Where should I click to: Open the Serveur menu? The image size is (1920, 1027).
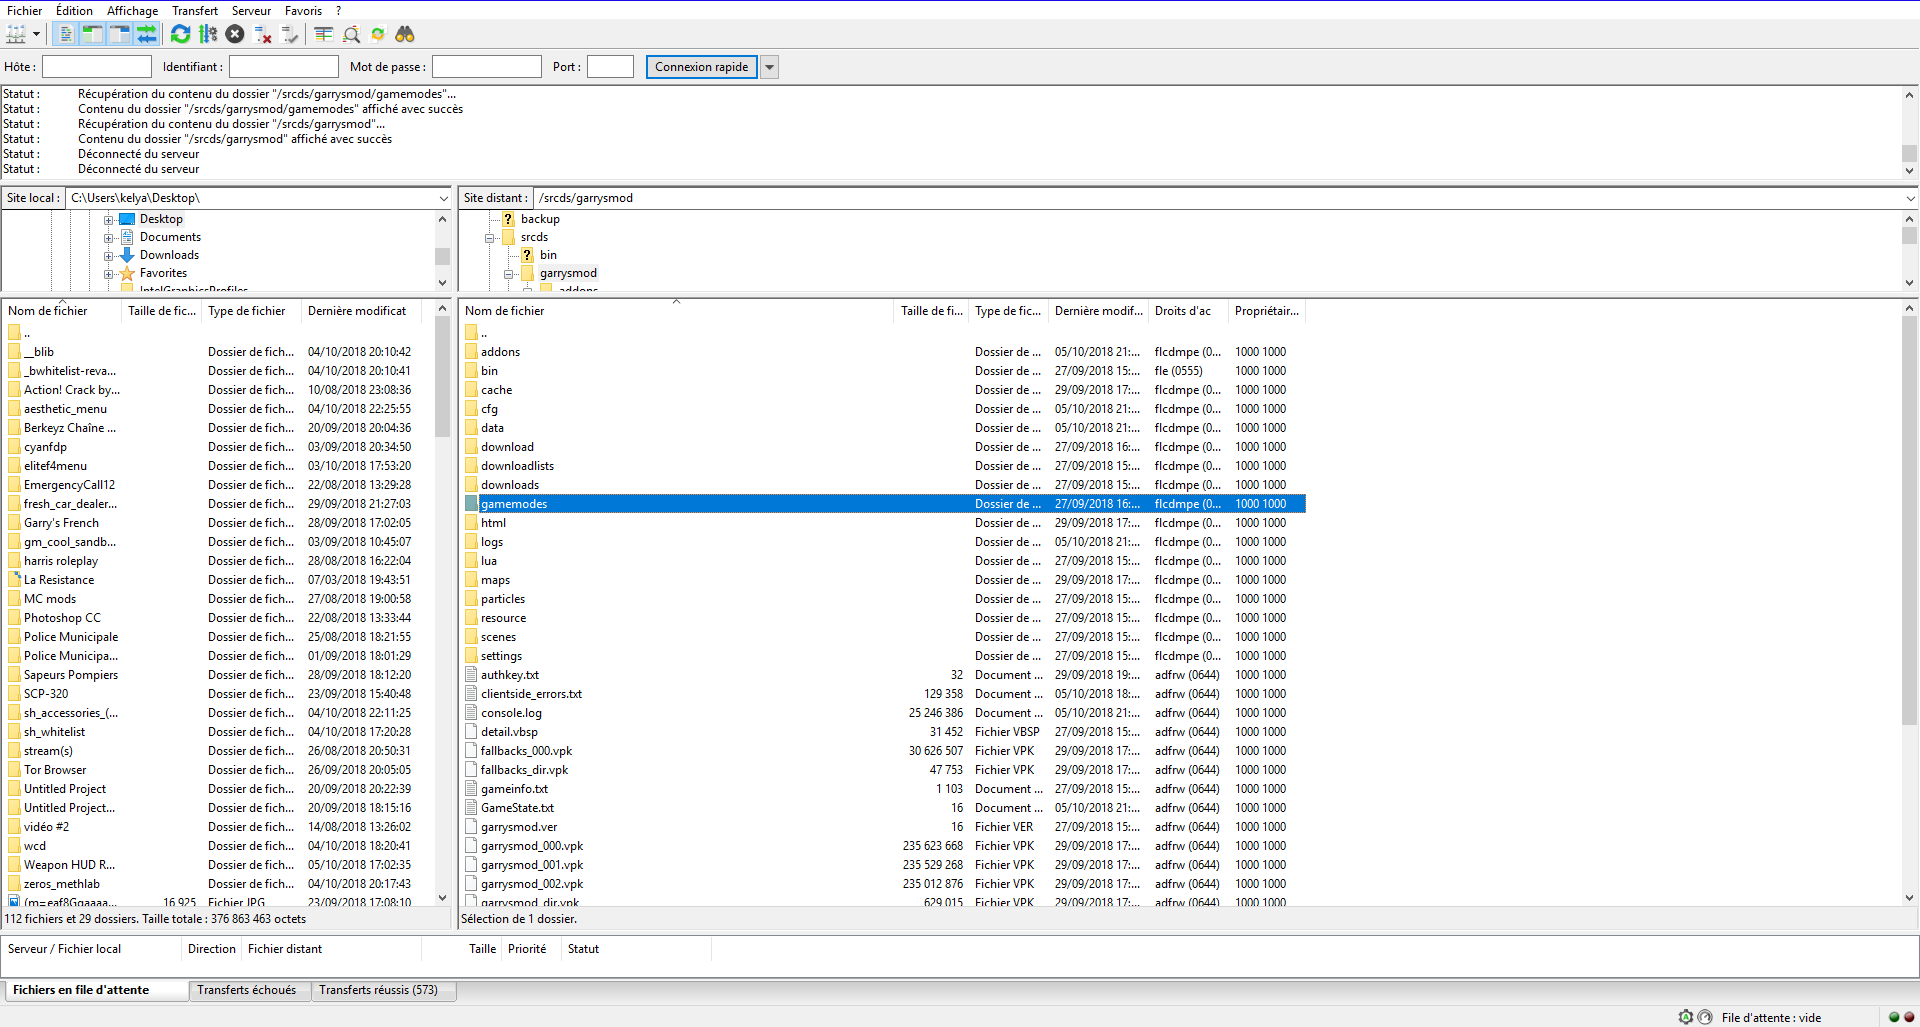pos(251,11)
